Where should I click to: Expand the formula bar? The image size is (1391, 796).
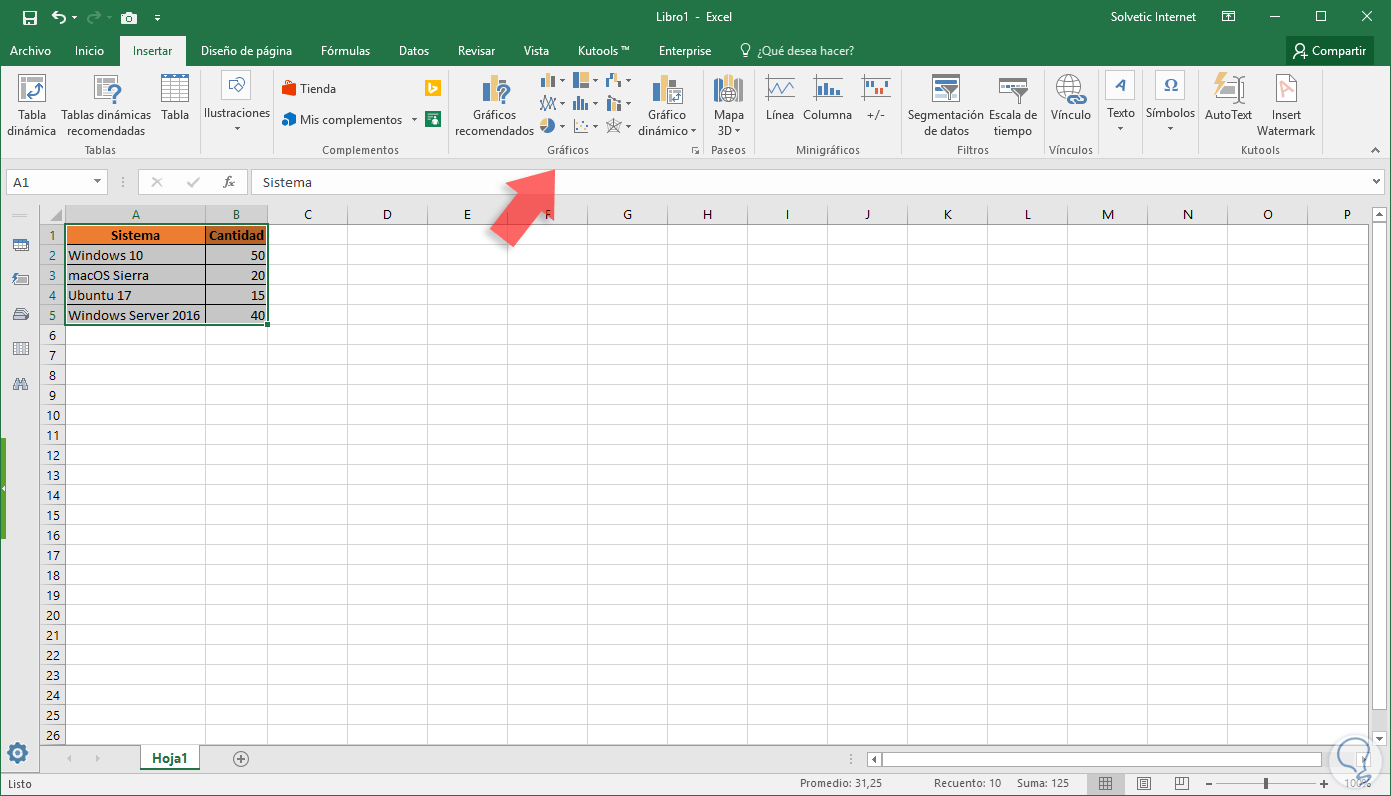point(1377,182)
